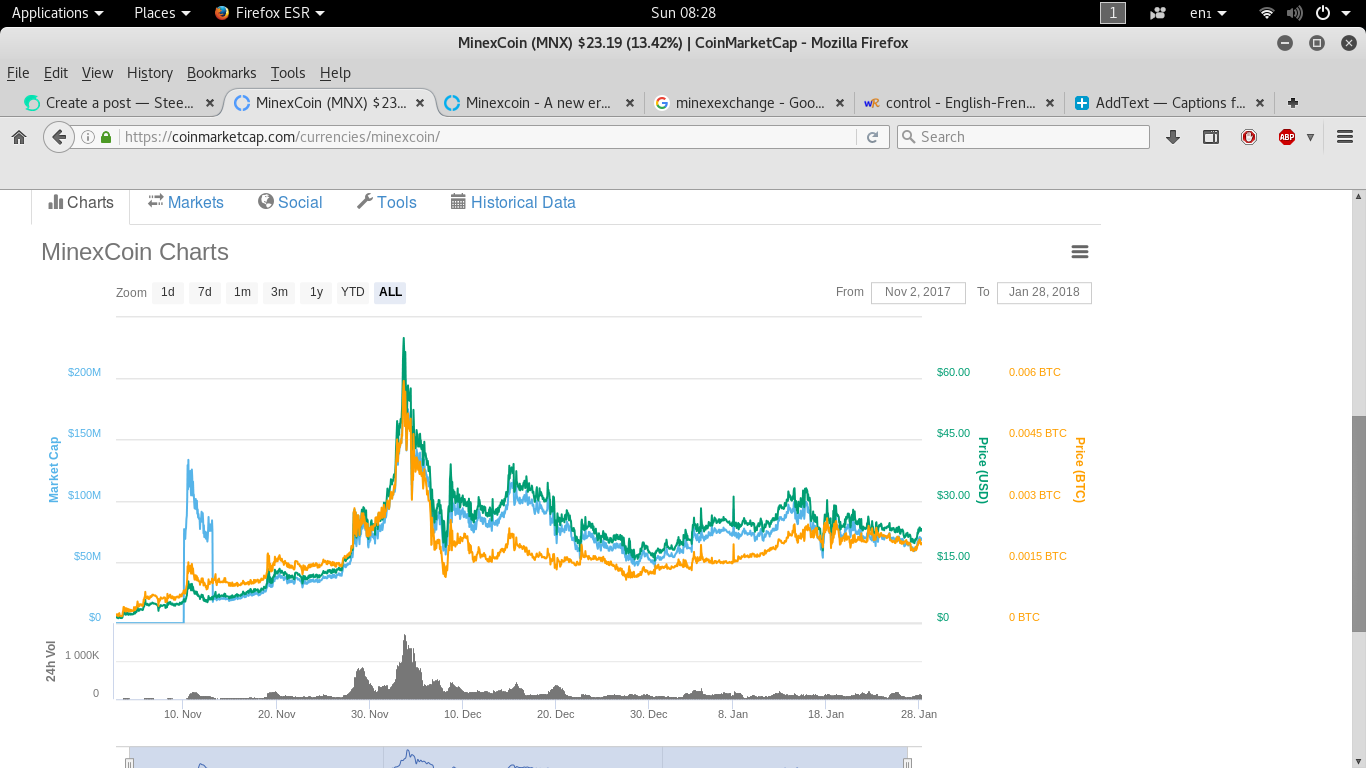Open the Firefox ESR app menu
Screen dimensions: 1366x768
[270, 13]
